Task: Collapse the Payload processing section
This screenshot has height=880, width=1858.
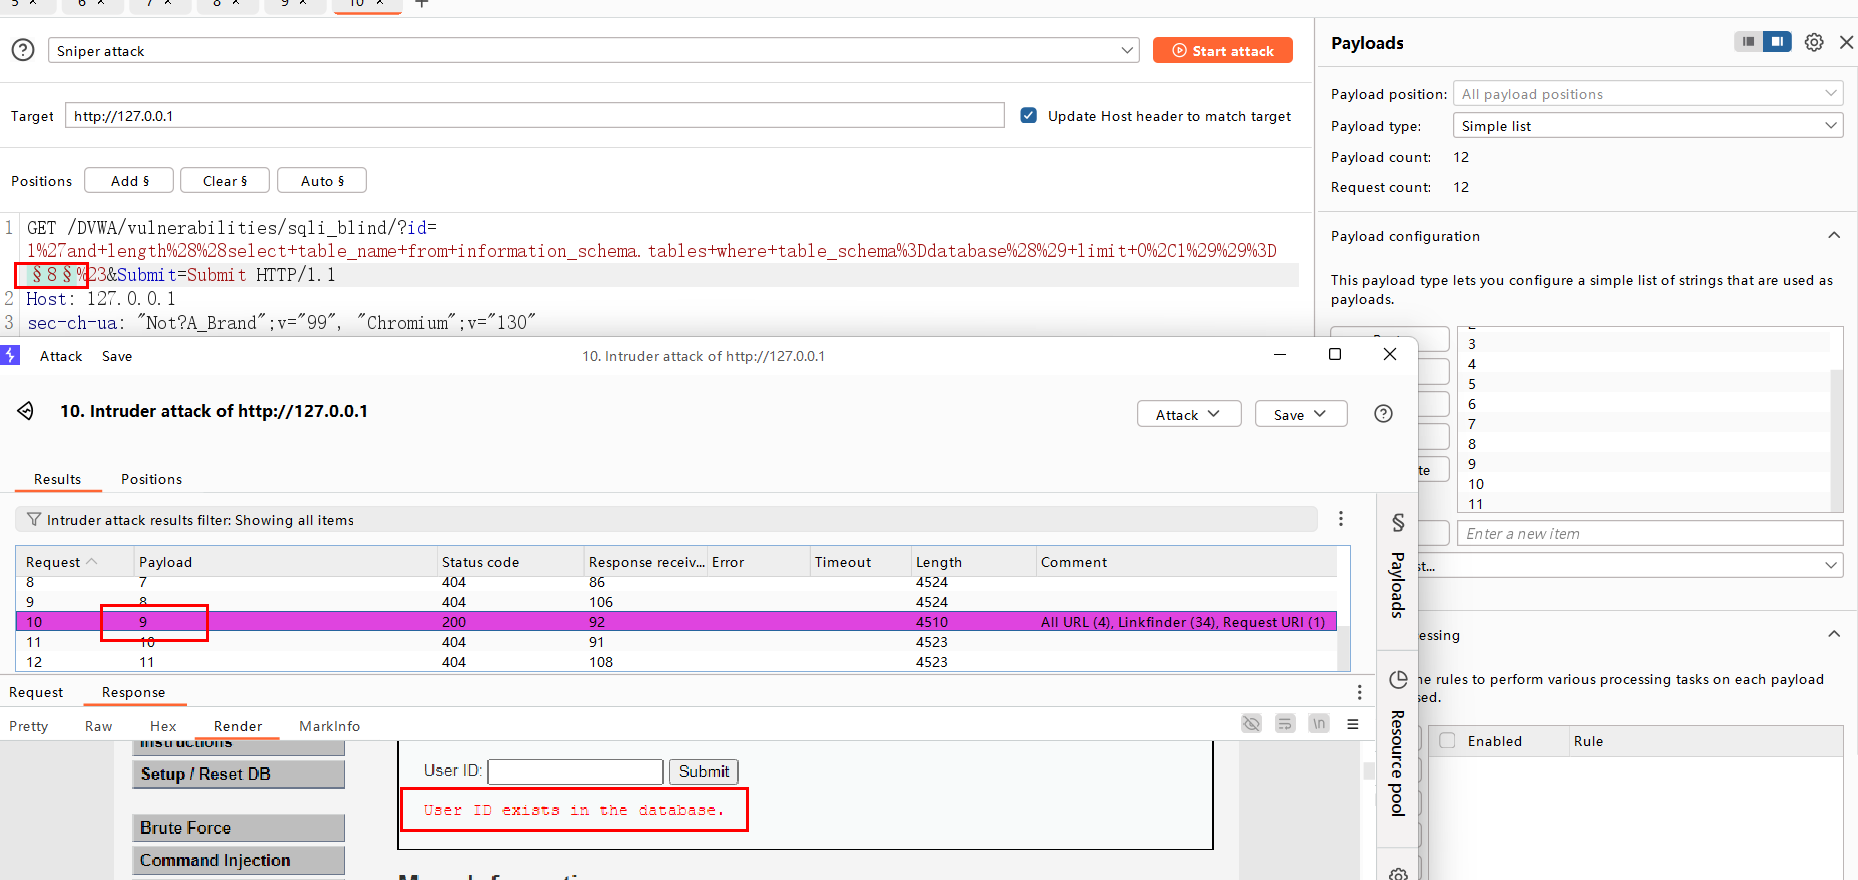Action: coord(1834,634)
